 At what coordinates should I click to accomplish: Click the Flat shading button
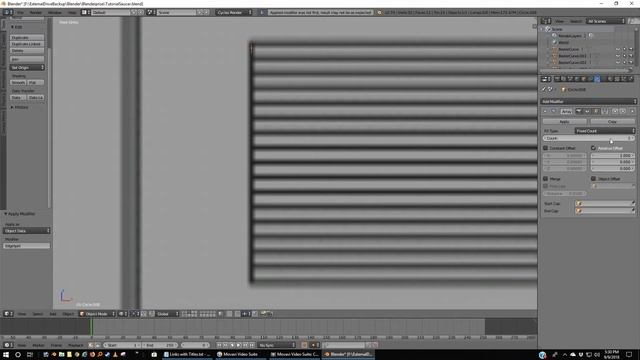[x=36, y=82]
